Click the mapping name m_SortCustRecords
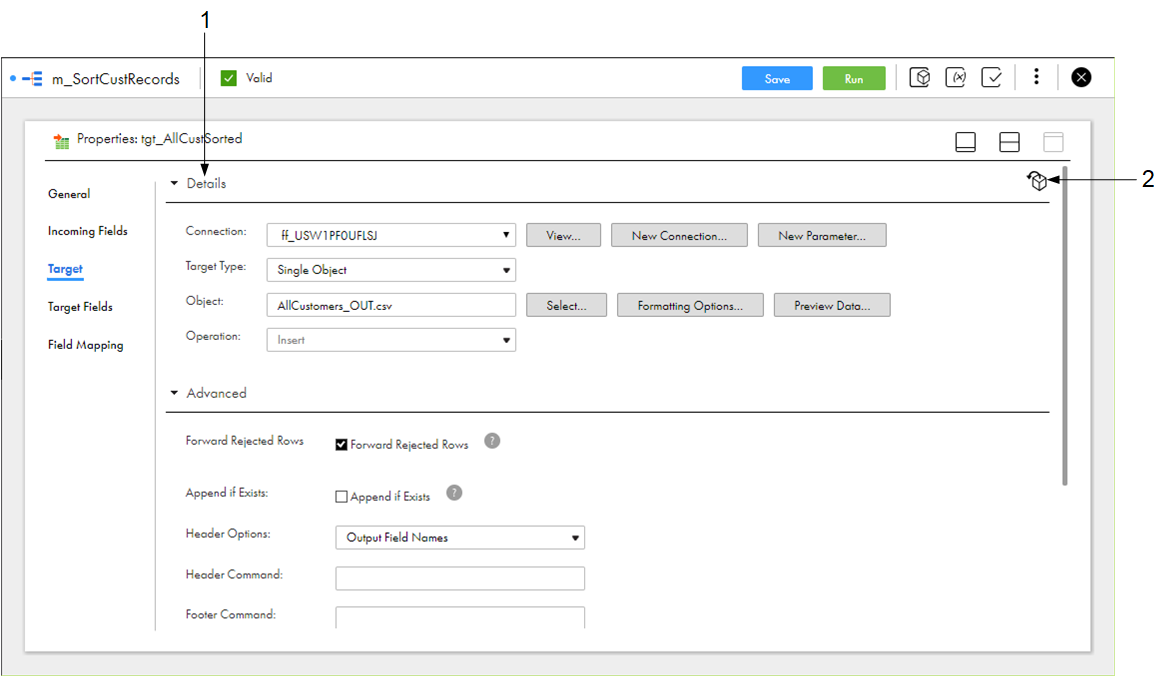This screenshot has height=676, width=1168. click(115, 79)
